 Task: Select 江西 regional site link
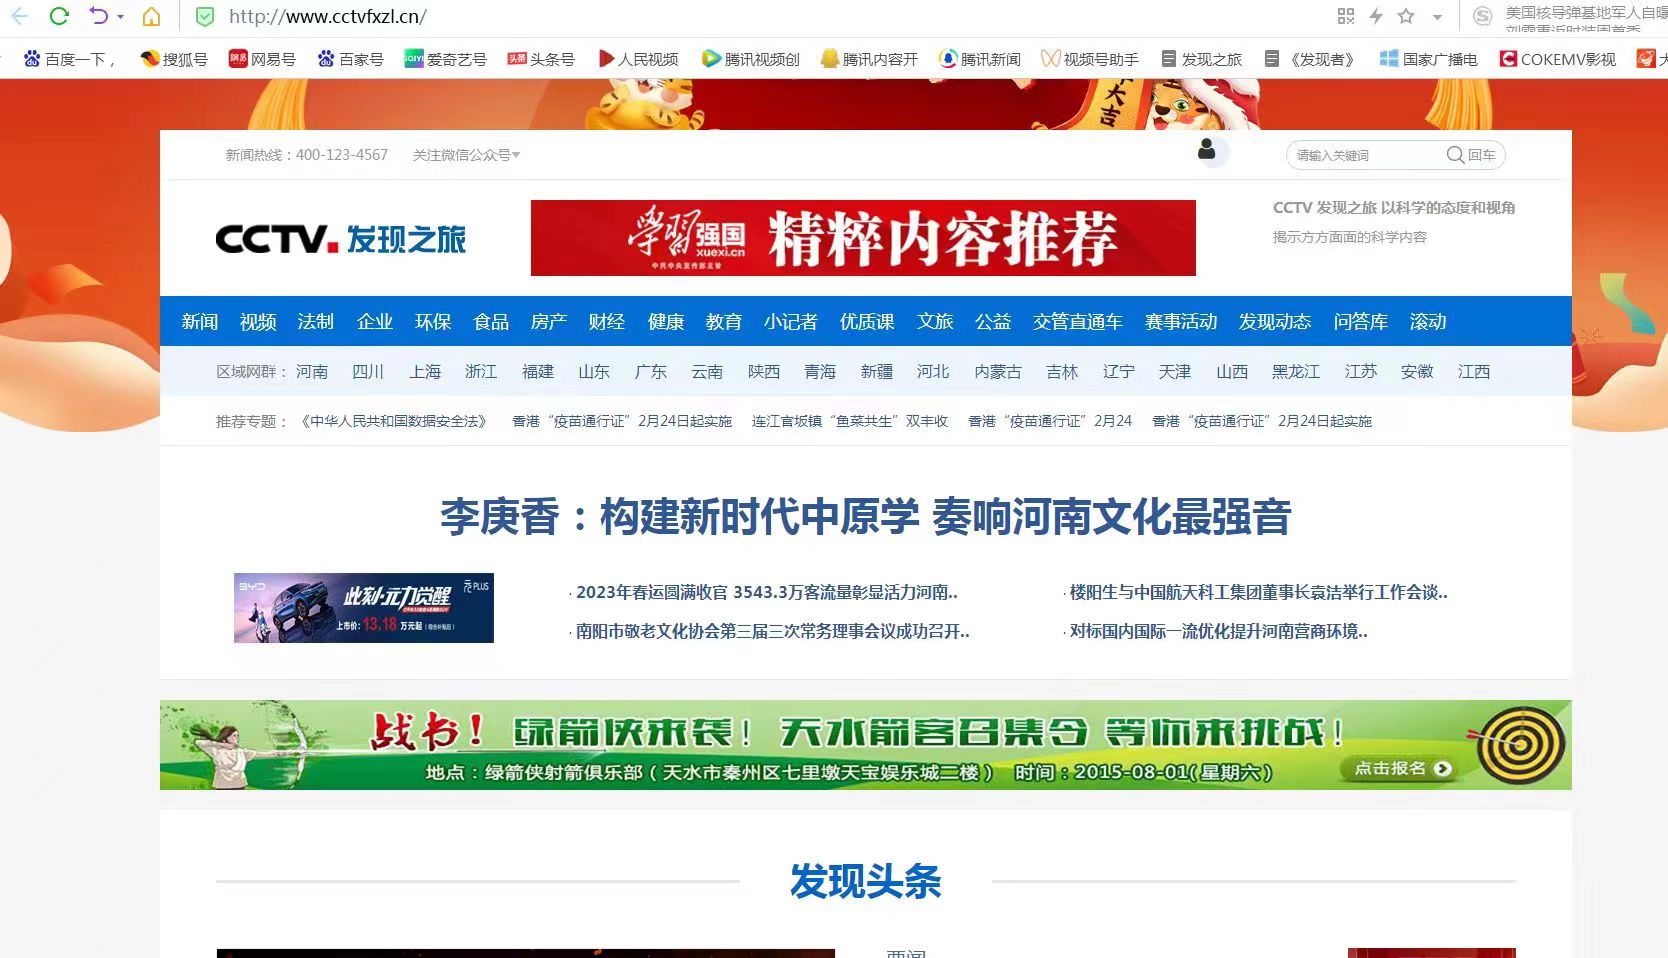pos(1474,371)
